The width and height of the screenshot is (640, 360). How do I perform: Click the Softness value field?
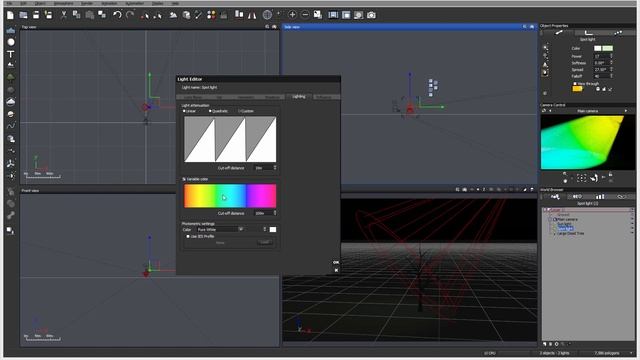click(x=601, y=63)
